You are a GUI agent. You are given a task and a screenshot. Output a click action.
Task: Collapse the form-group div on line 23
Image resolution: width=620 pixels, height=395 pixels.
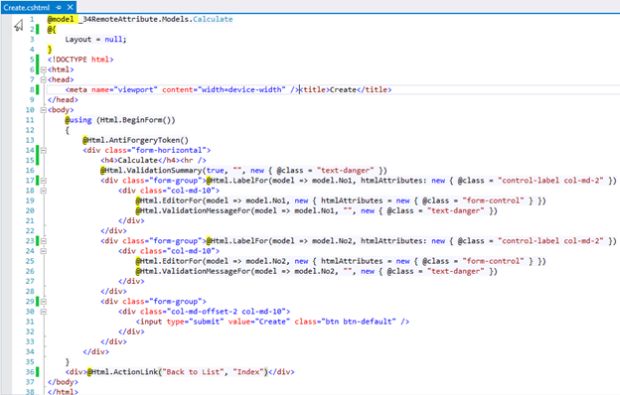pos(43,241)
